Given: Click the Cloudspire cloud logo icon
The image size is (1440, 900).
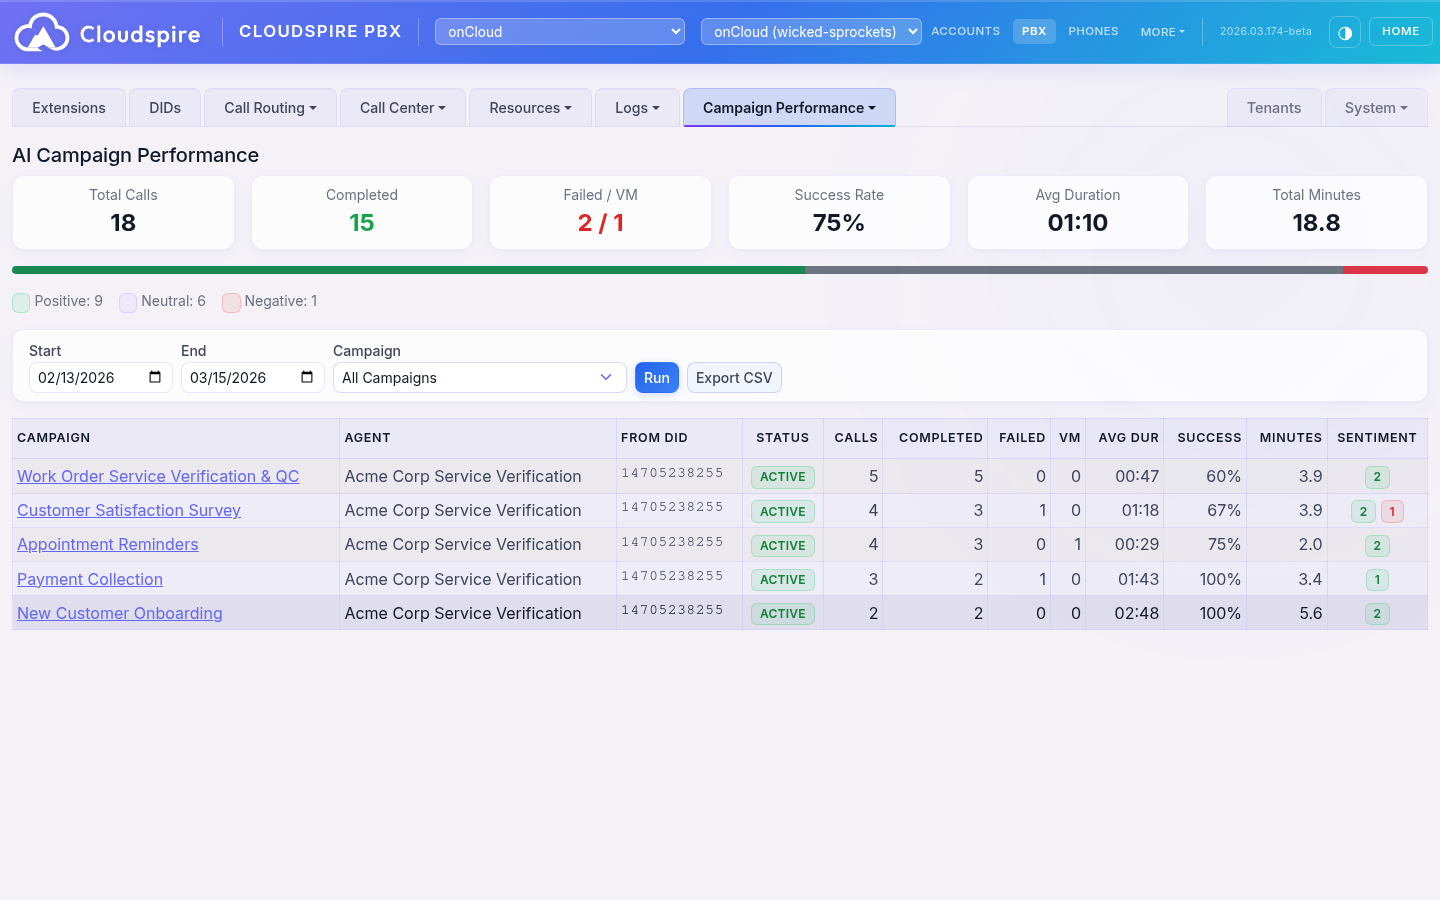Looking at the screenshot, I should 40,31.
